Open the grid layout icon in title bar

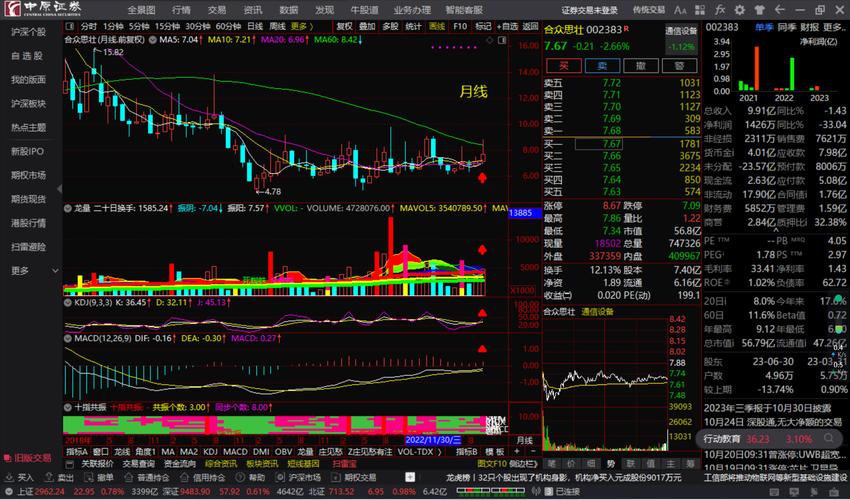point(700,10)
